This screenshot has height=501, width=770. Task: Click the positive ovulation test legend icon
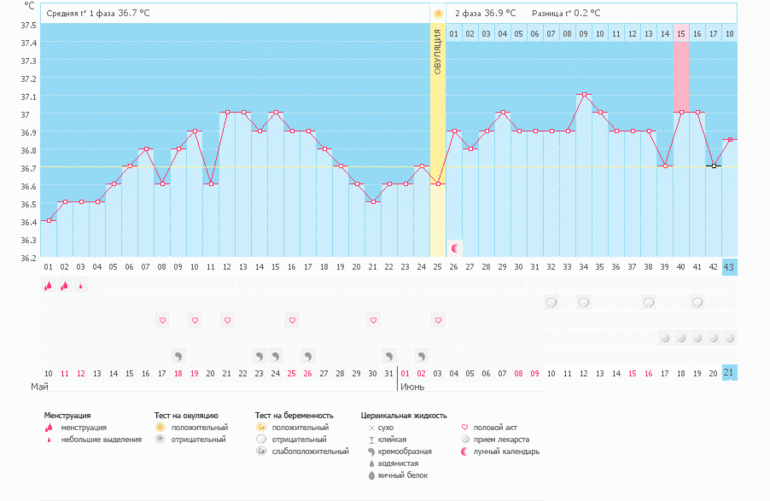(x=162, y=427)
